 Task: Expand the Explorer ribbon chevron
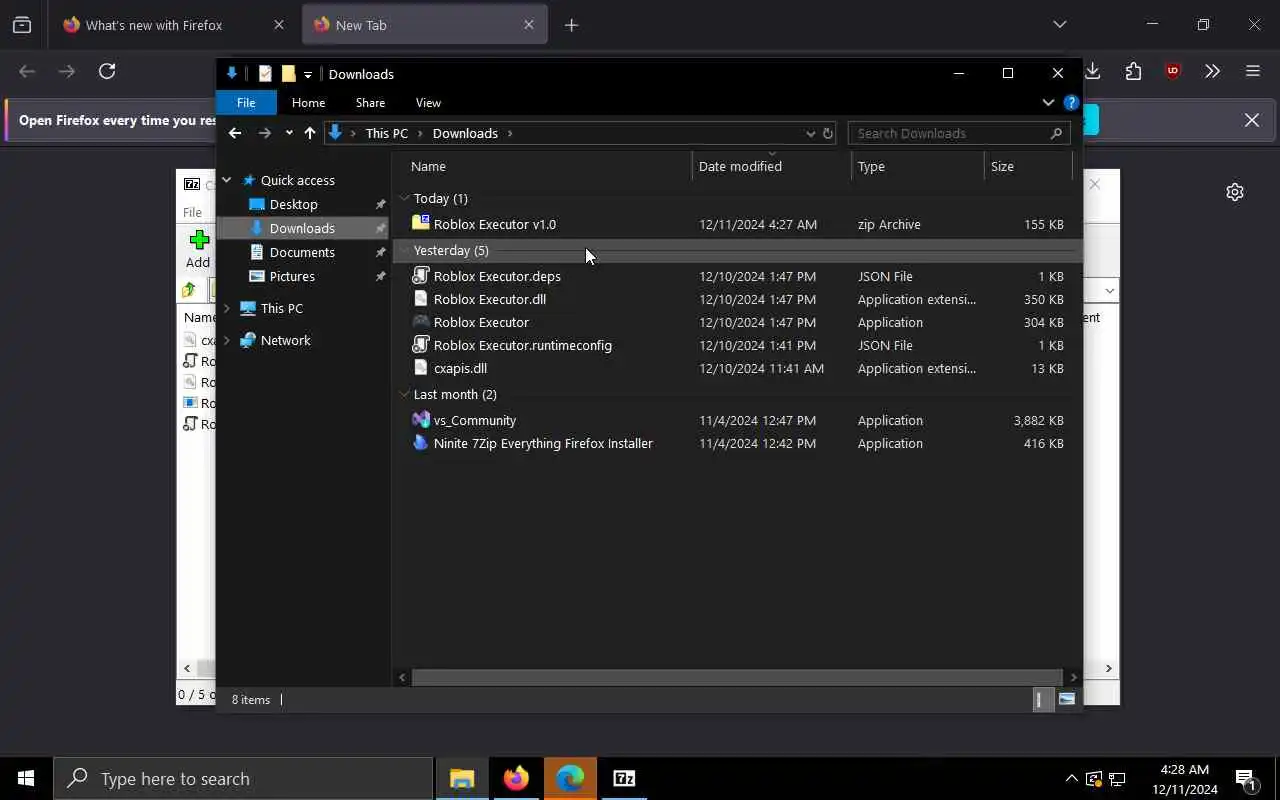(1048, 102)
